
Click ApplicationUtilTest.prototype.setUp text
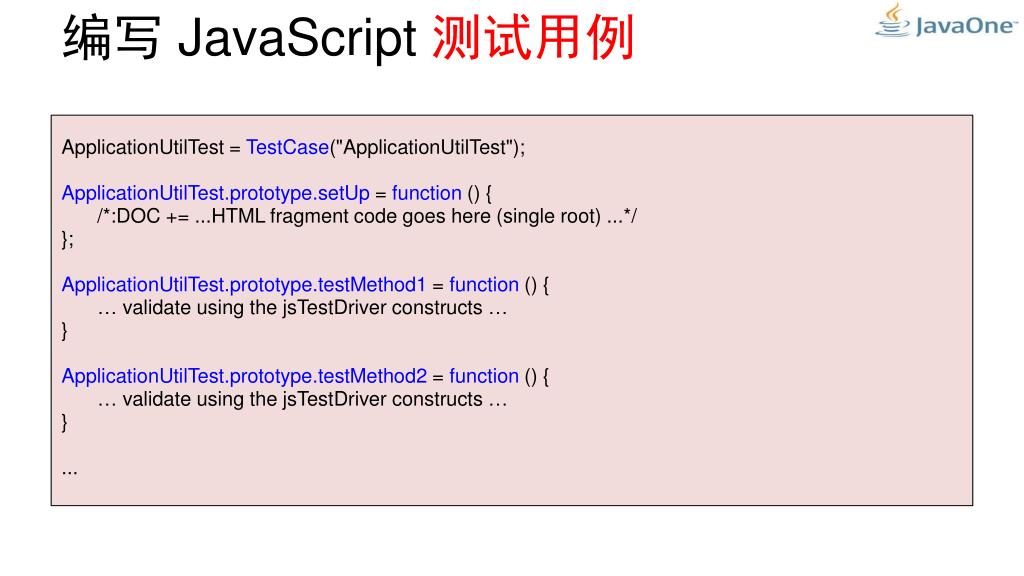pyautogui.click(x=216, y=193)
